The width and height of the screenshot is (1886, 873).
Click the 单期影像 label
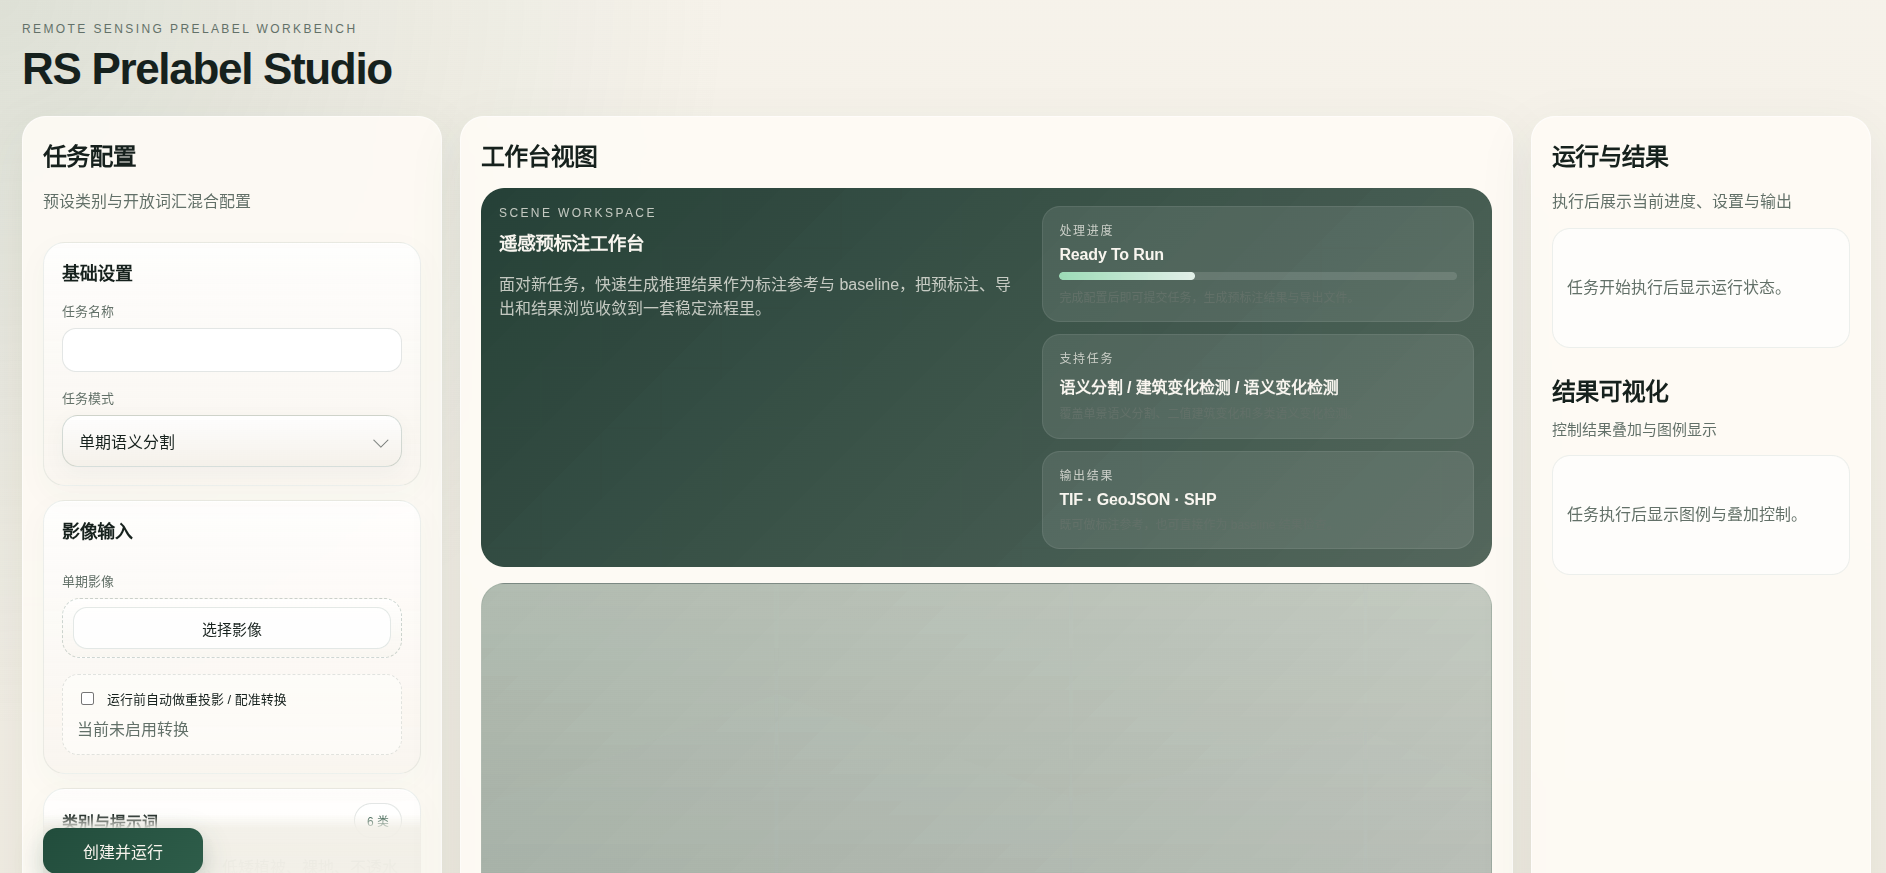coord(88,581)
